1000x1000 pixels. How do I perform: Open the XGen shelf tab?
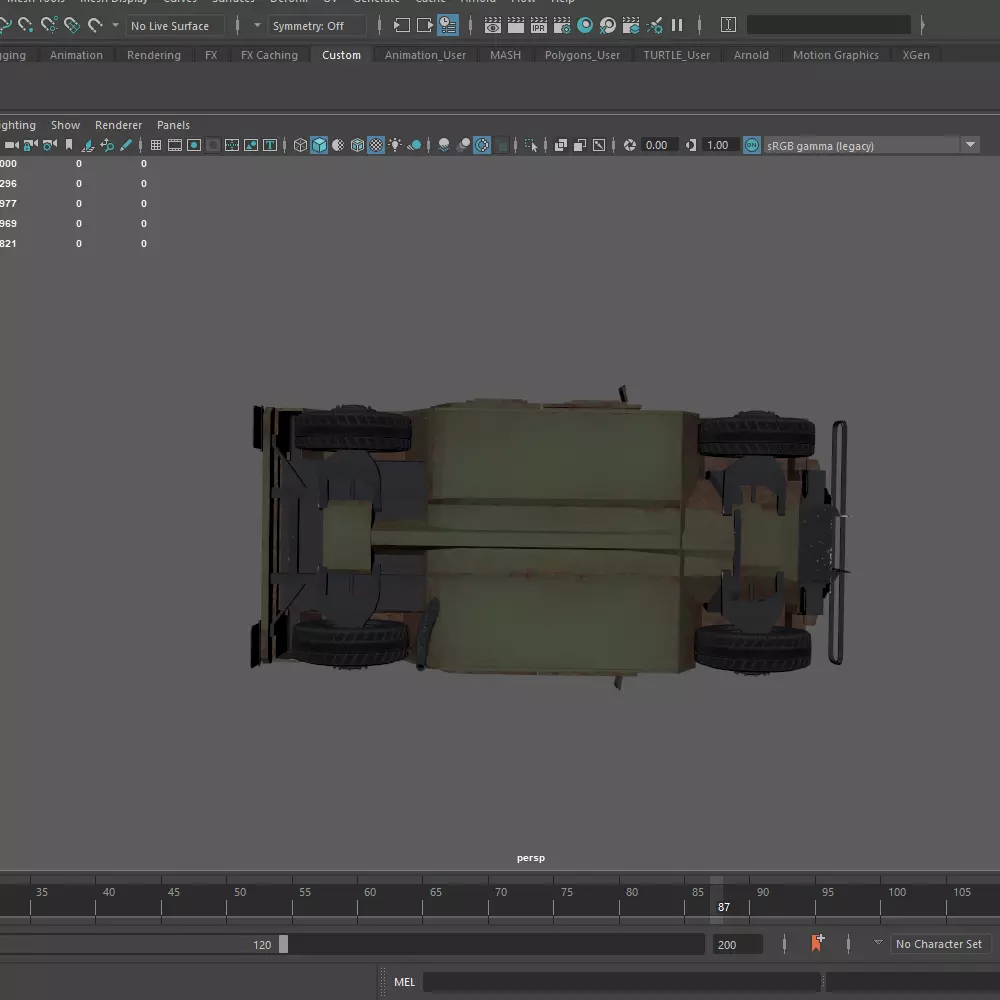pos(916,55)
